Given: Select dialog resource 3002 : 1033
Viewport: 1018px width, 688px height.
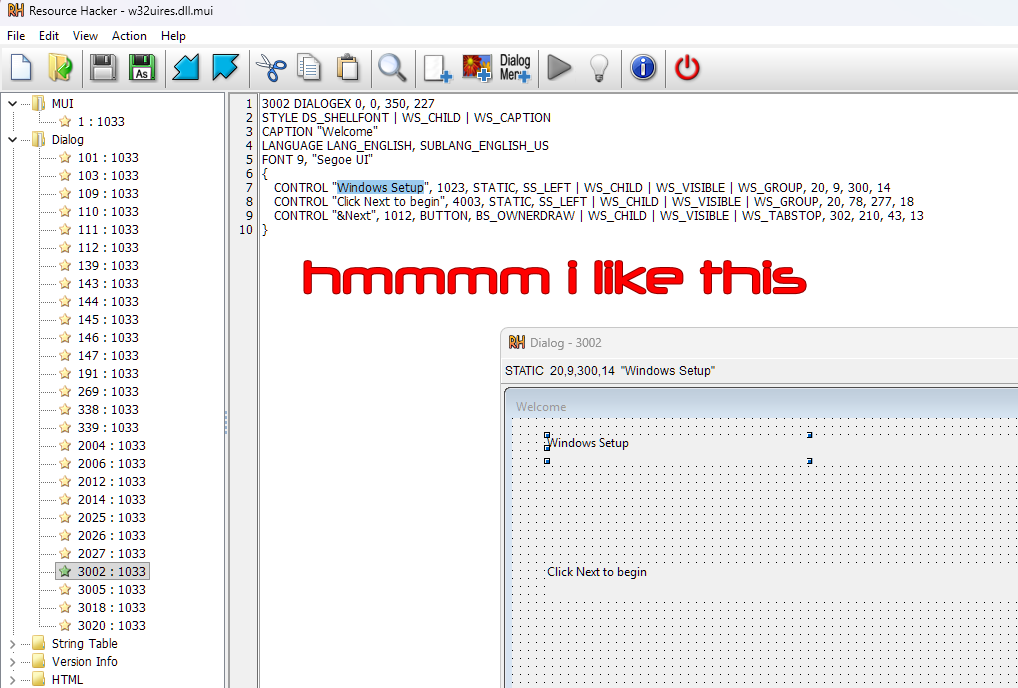Looking at the screenshot, I should tap(111, 572).
